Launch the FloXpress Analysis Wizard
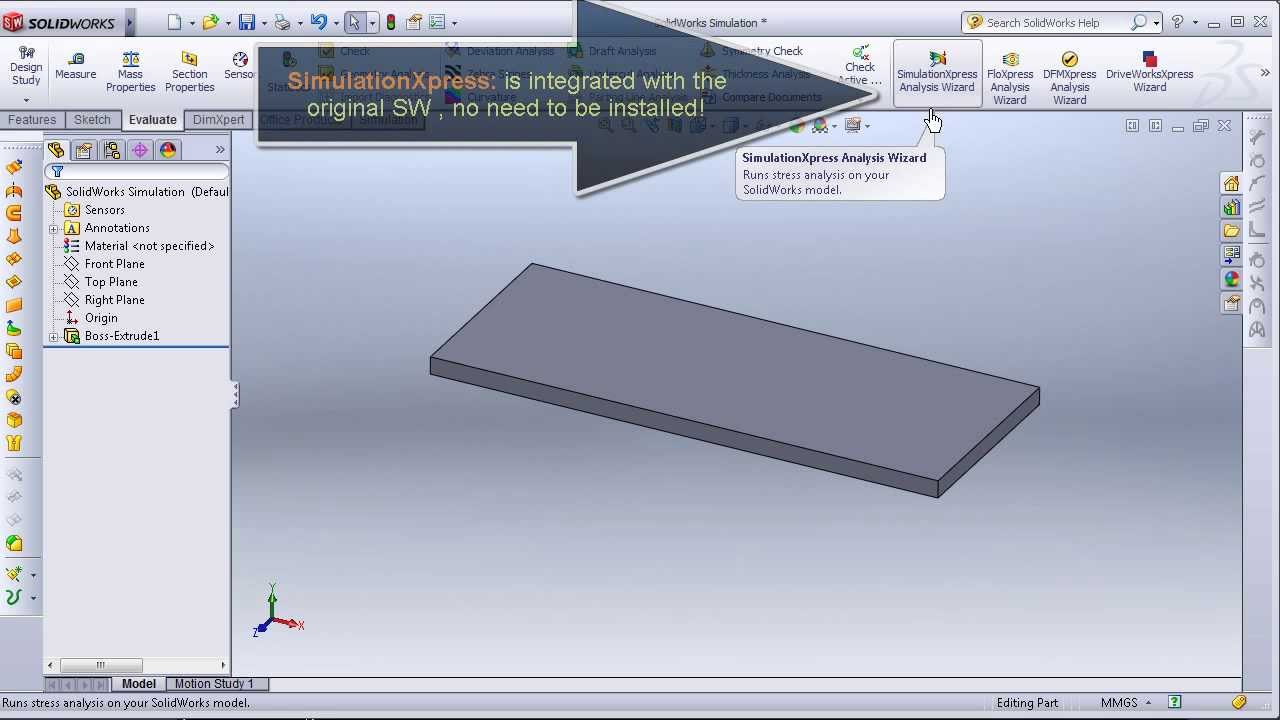 click(x=1010, y=78)
